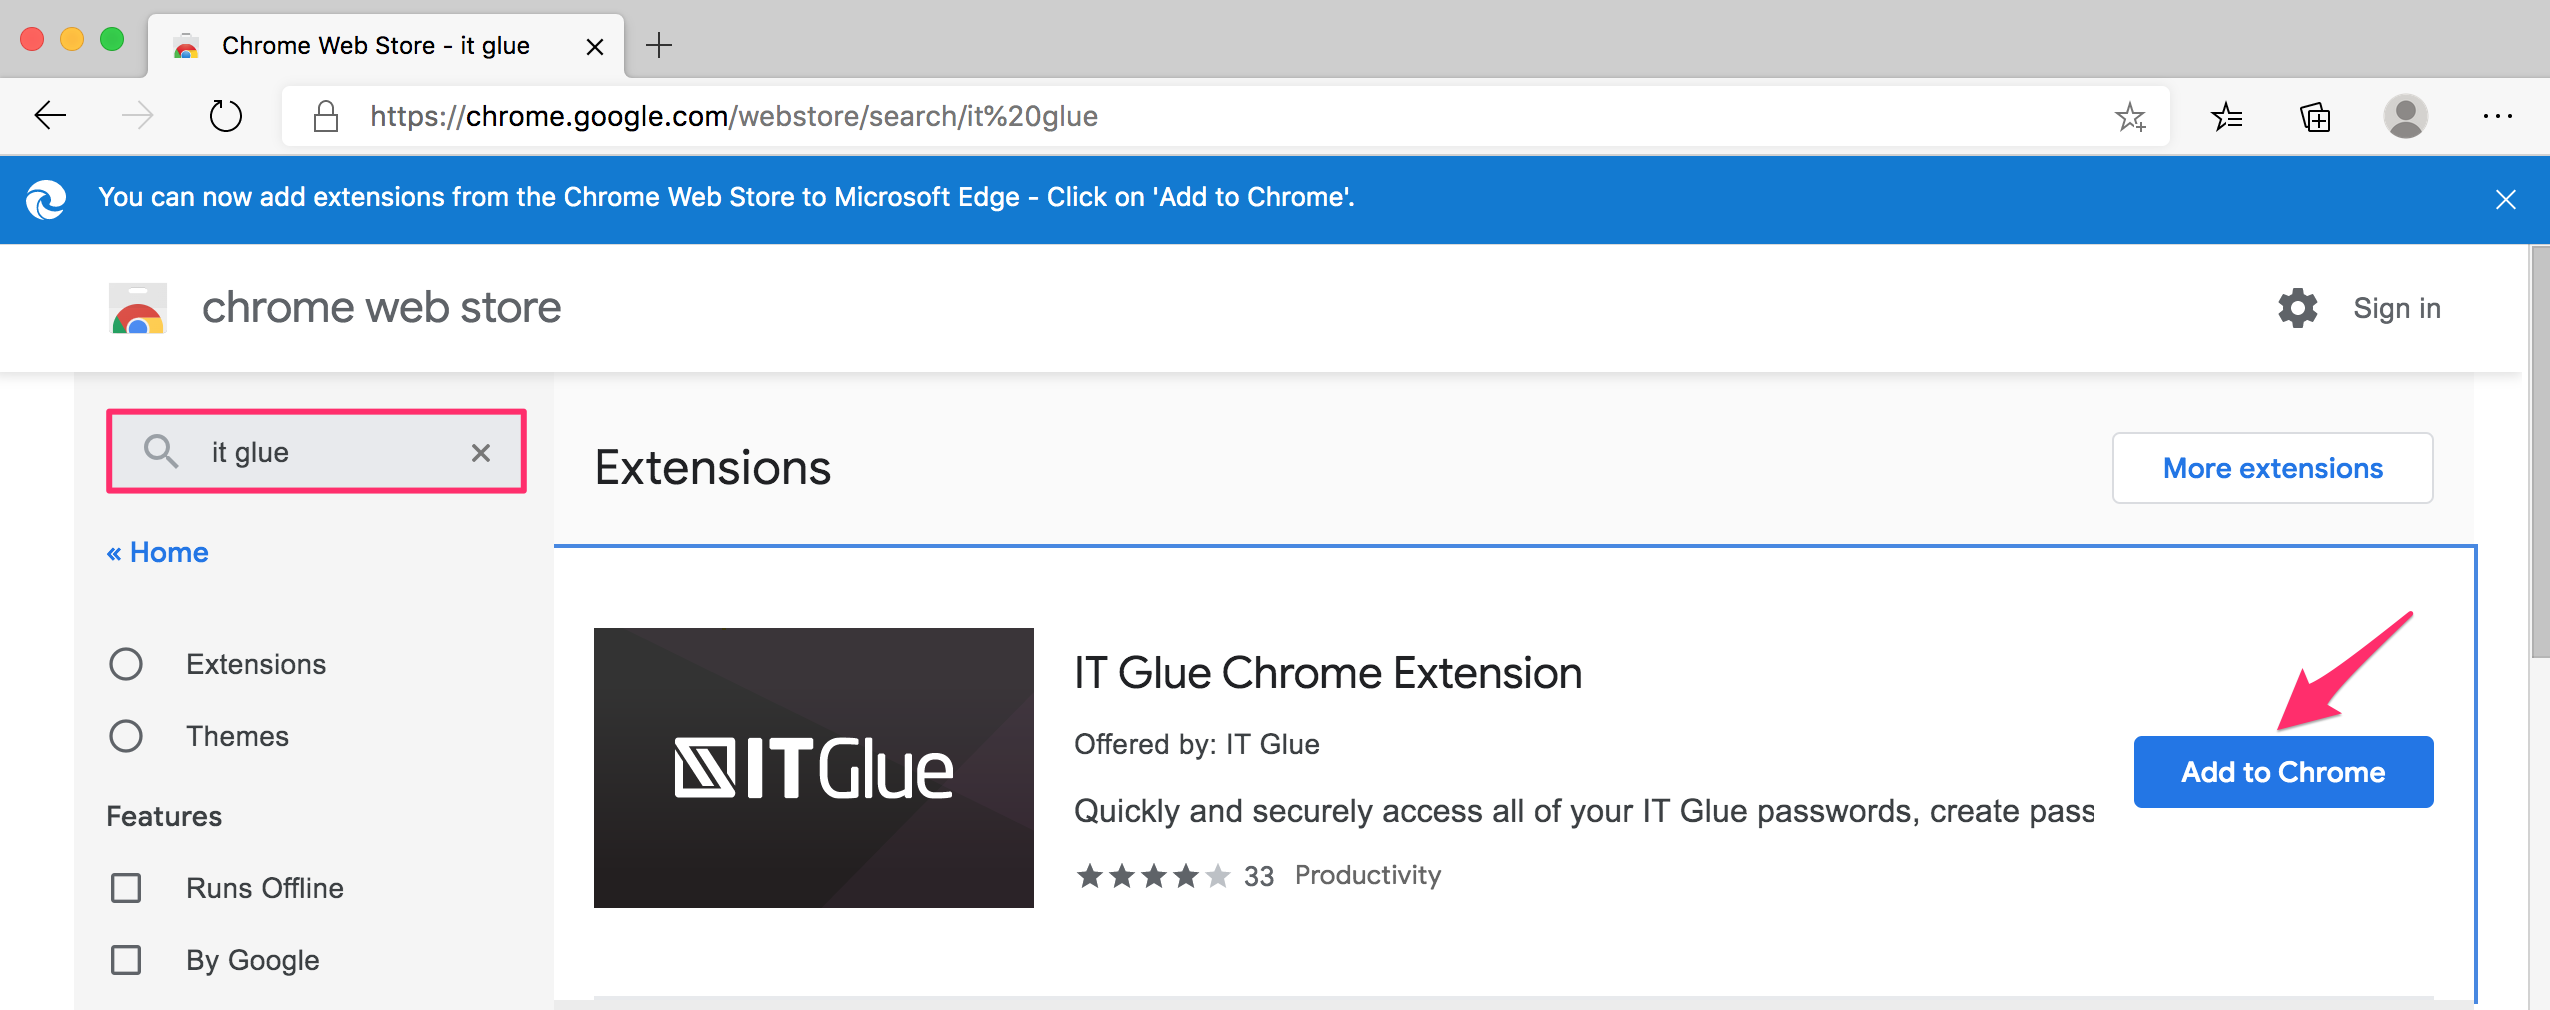Image resolution: width=2550 pixels, height=1010 pixels.
Task: Clear the search box with the X
Action: 481,452
